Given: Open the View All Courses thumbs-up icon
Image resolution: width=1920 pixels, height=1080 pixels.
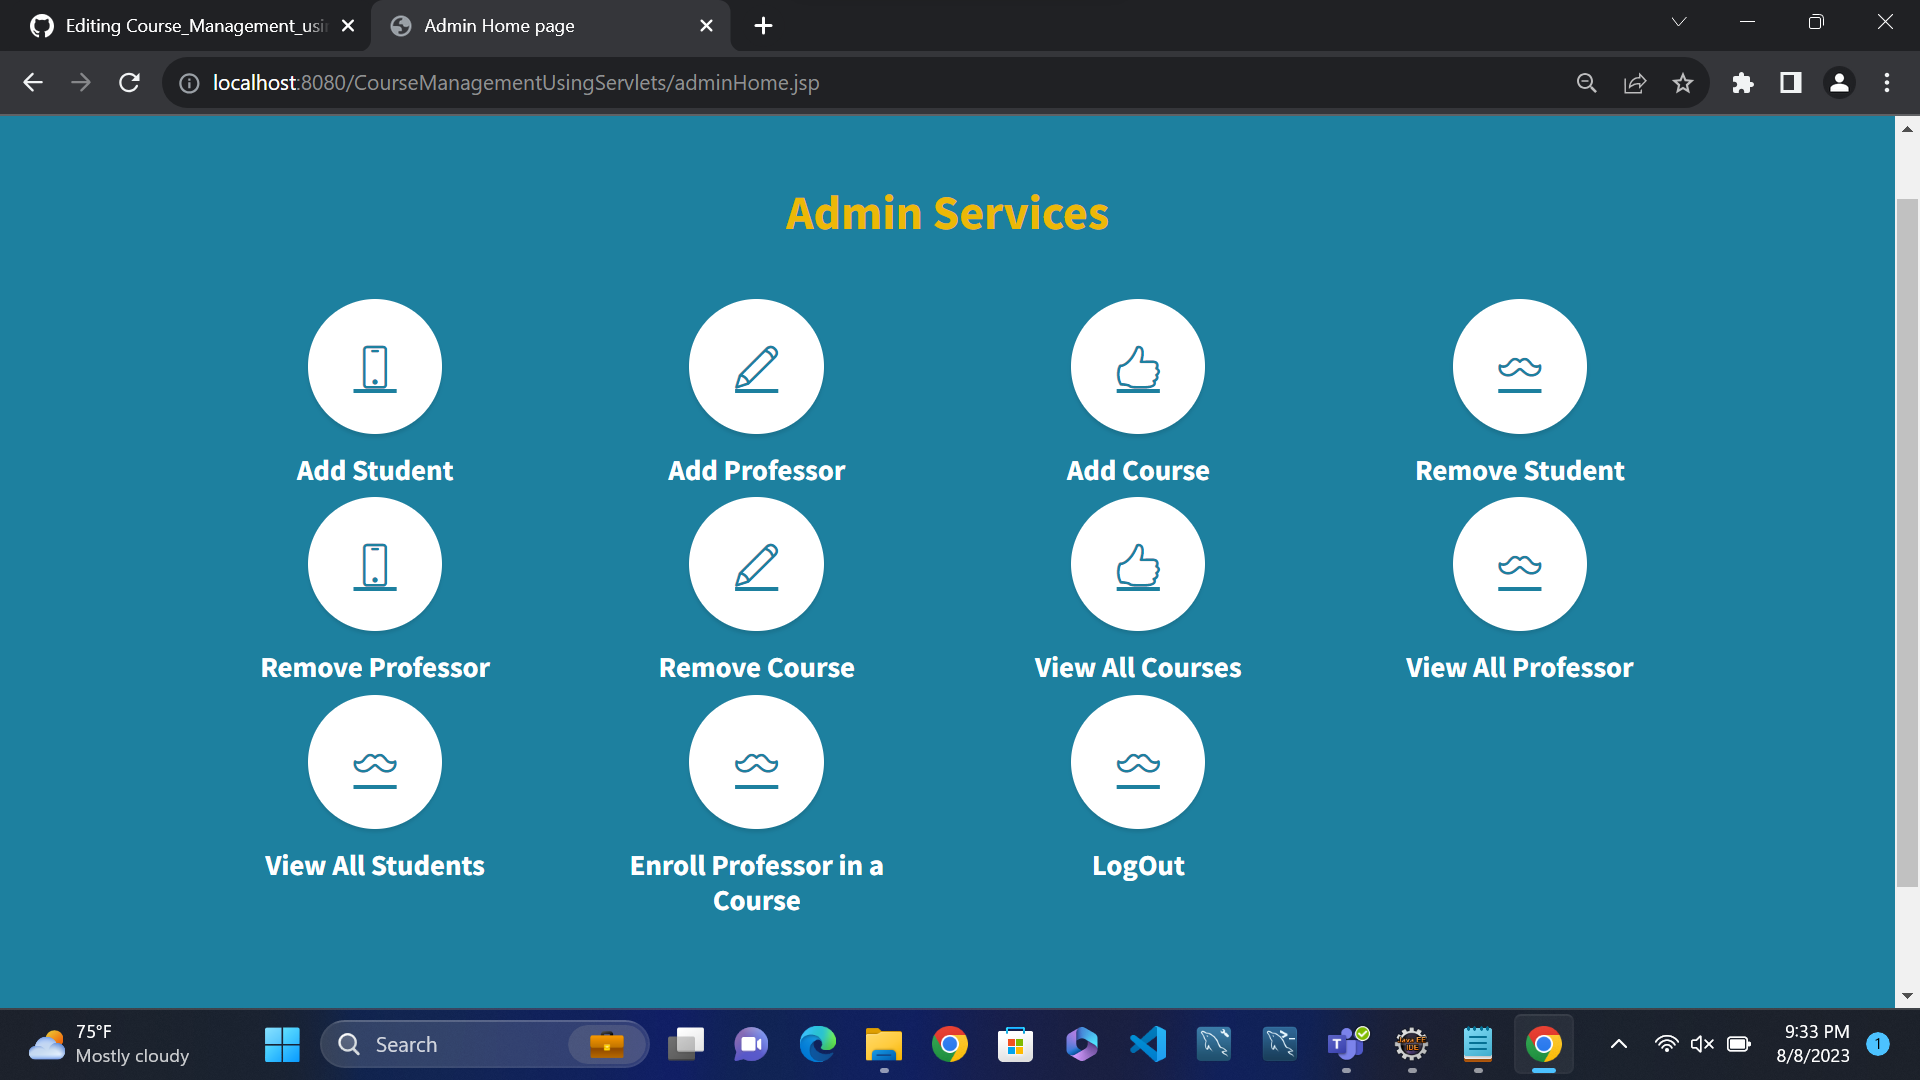Looking at the screenshot, I should (1137, 564).
